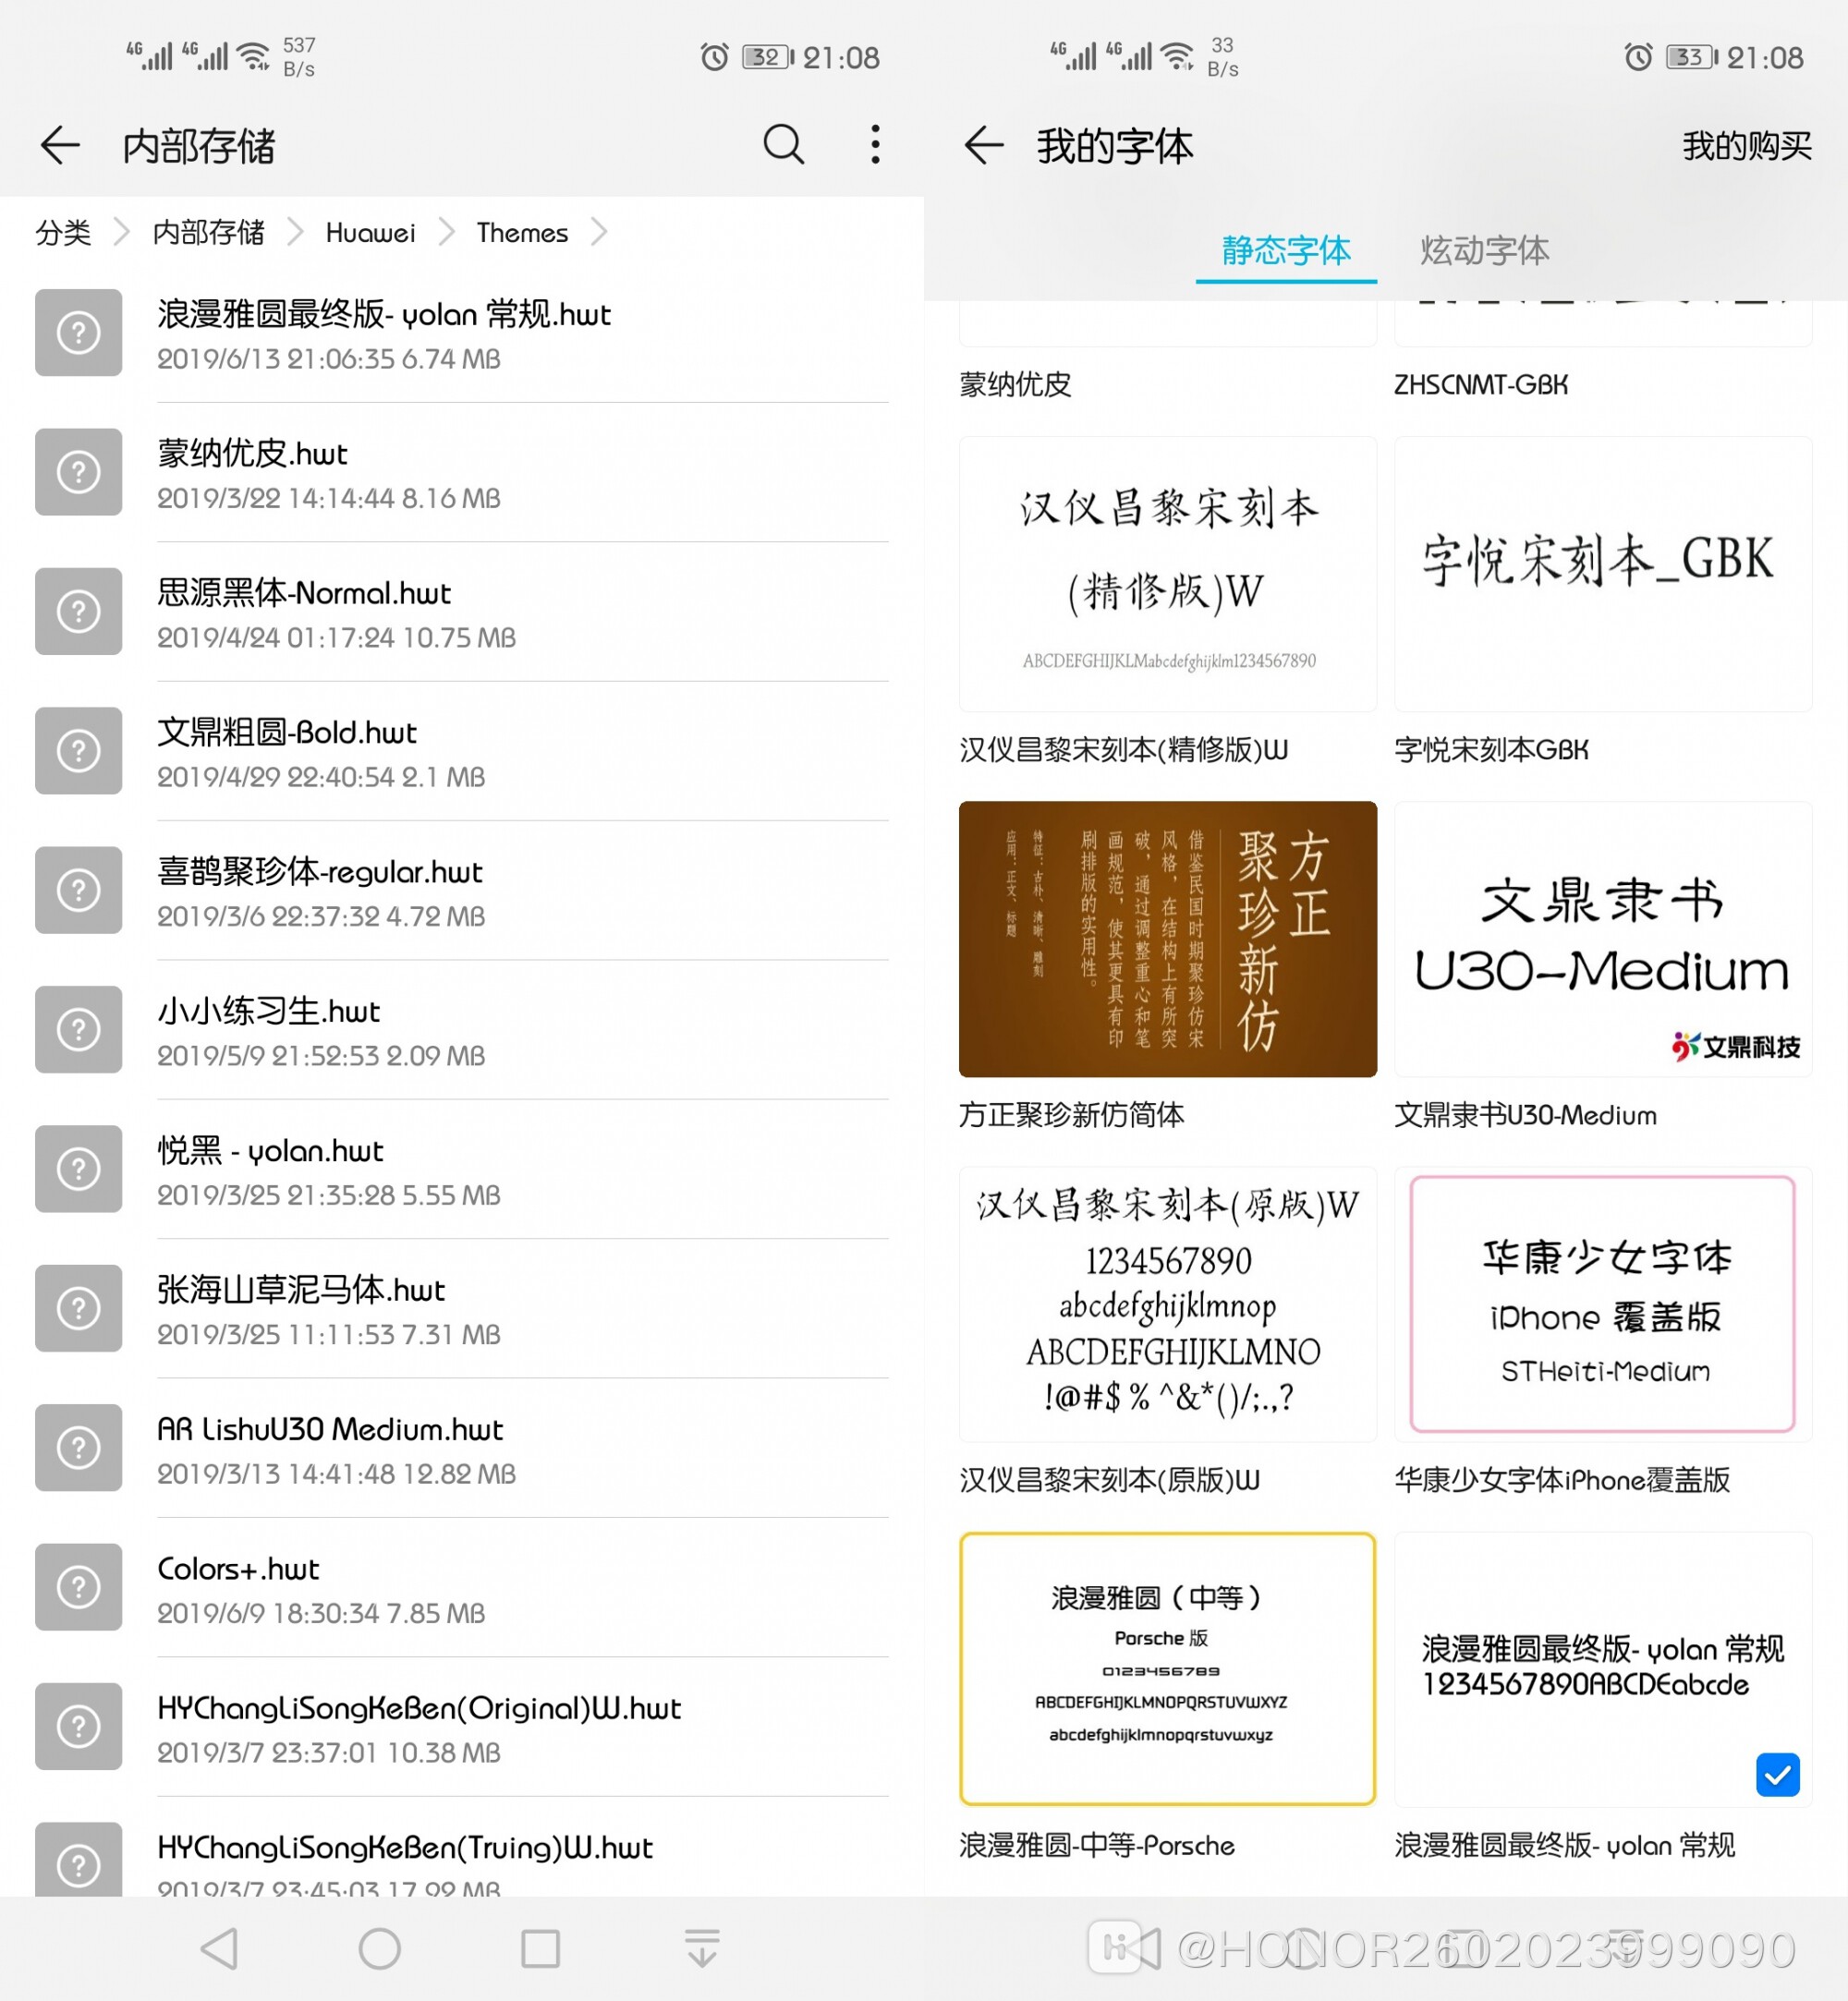Tap the 蒙纳优皮 font label

click(1015, 384)
